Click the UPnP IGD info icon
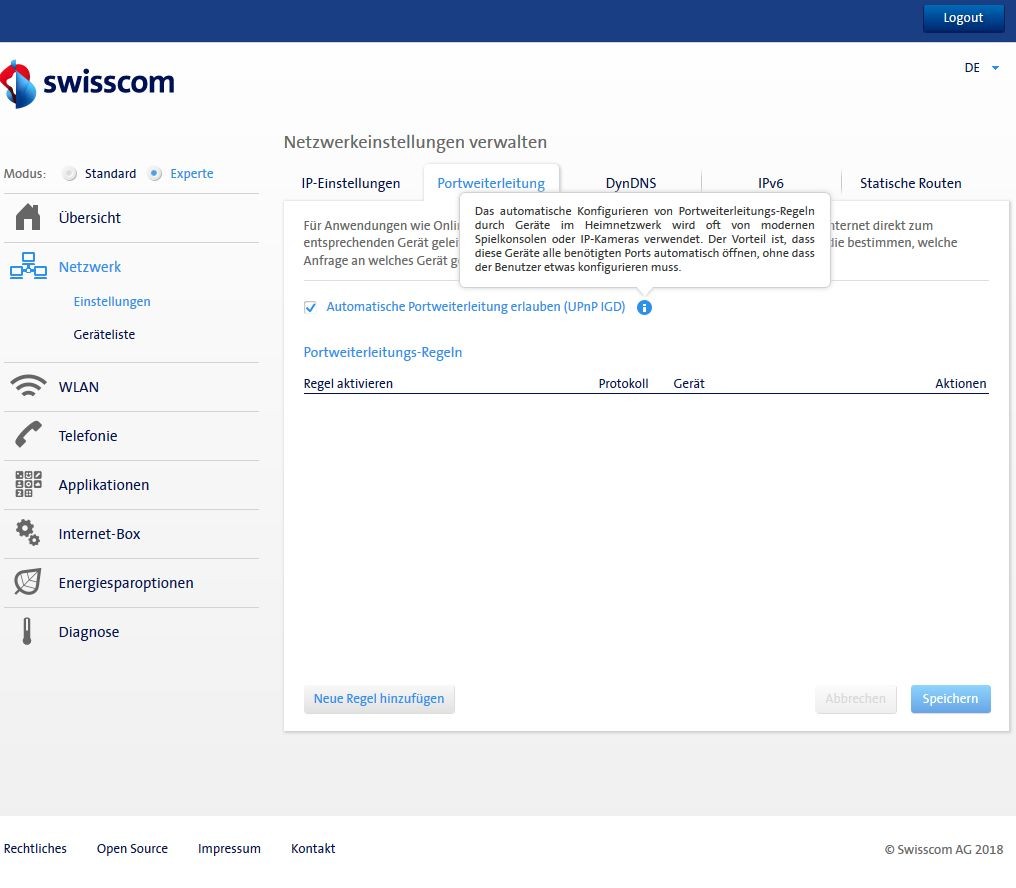The width and height of the screenshot is (1016, 888). pyautogui.click(x=644, y=307)
